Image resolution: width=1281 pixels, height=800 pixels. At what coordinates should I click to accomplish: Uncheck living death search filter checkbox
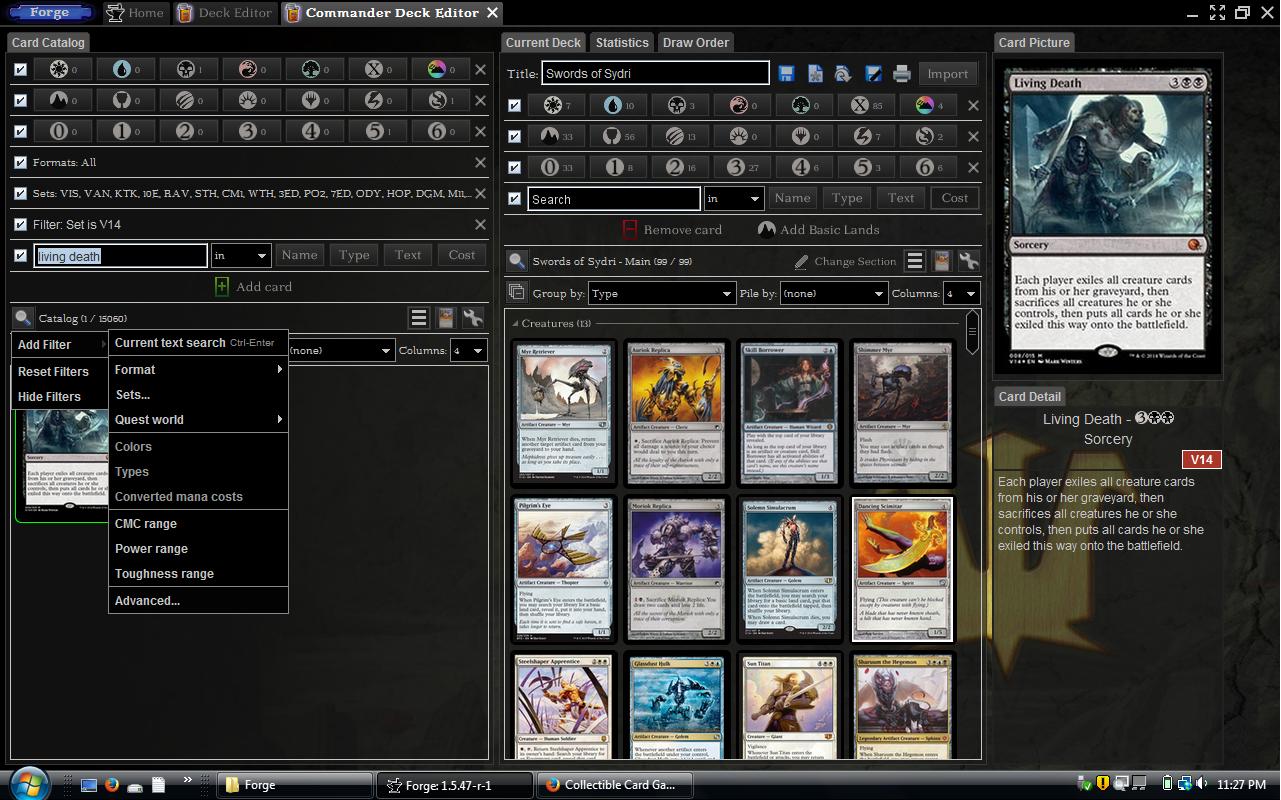coord(20,255)
